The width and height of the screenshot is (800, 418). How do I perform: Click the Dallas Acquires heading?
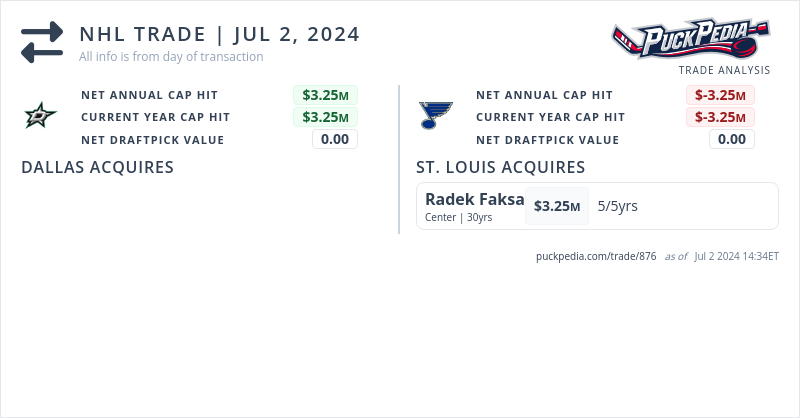point(97,167)
